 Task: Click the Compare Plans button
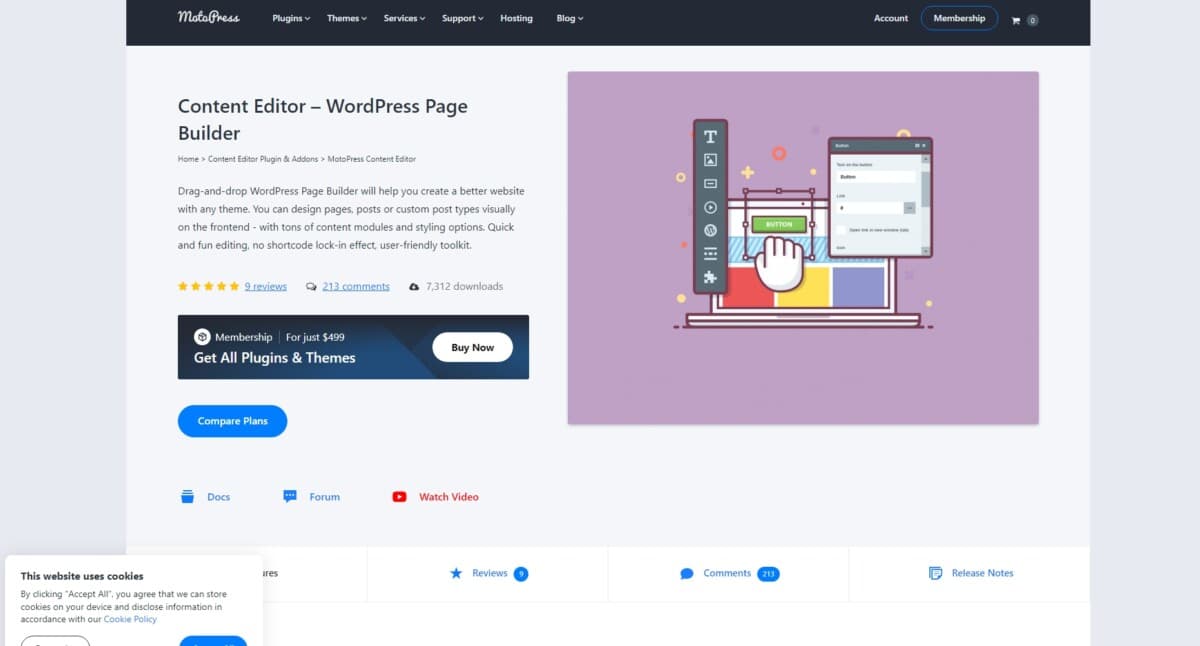coord(232,421)
